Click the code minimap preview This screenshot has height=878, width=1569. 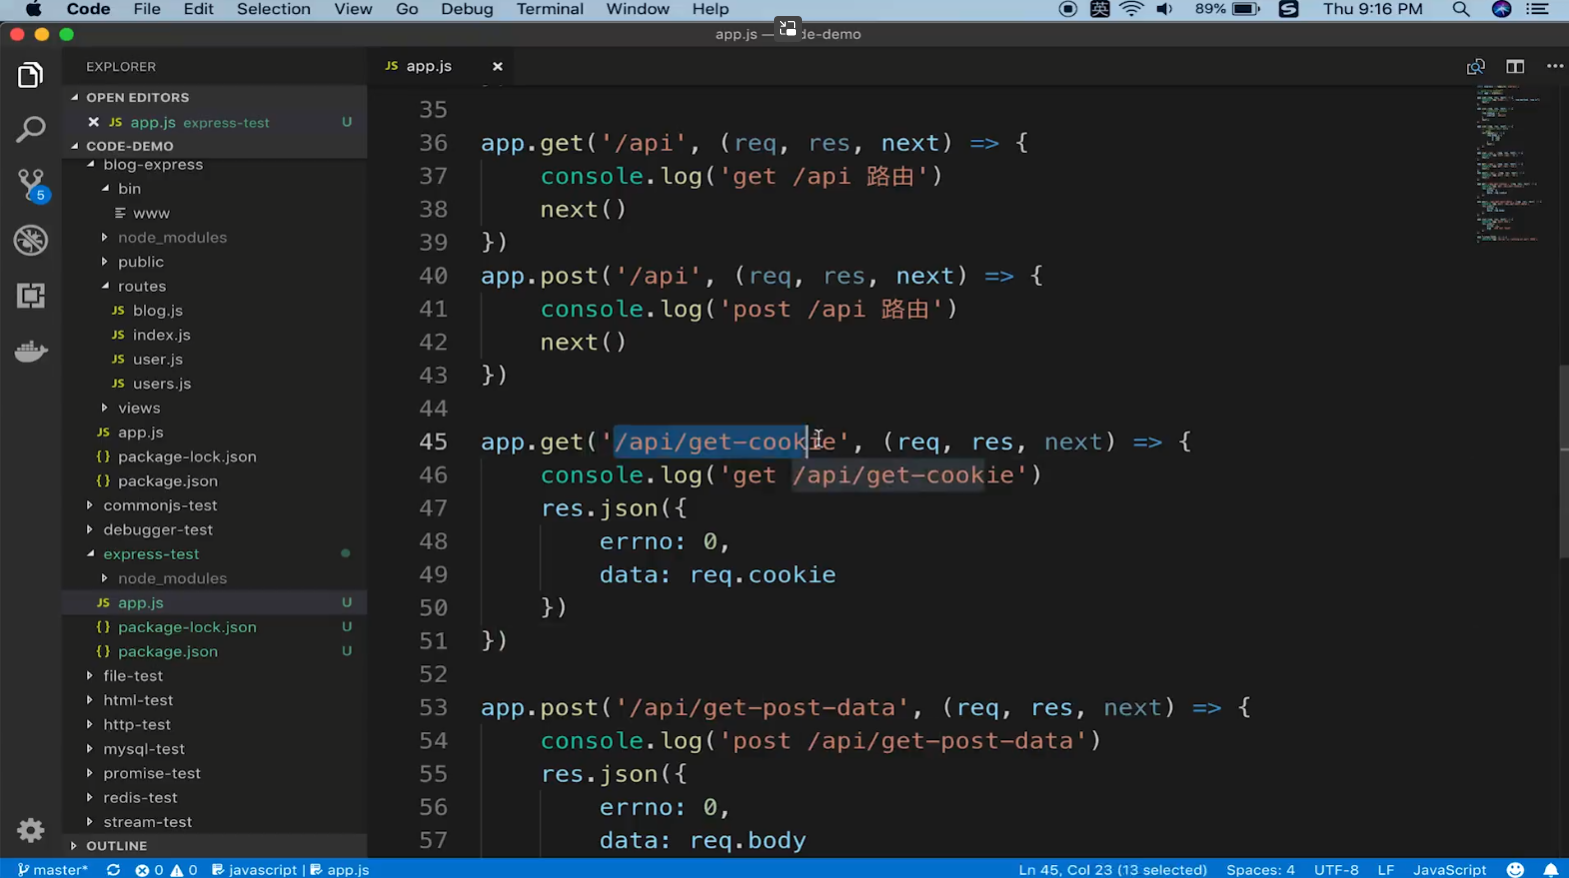[1510, 165]
